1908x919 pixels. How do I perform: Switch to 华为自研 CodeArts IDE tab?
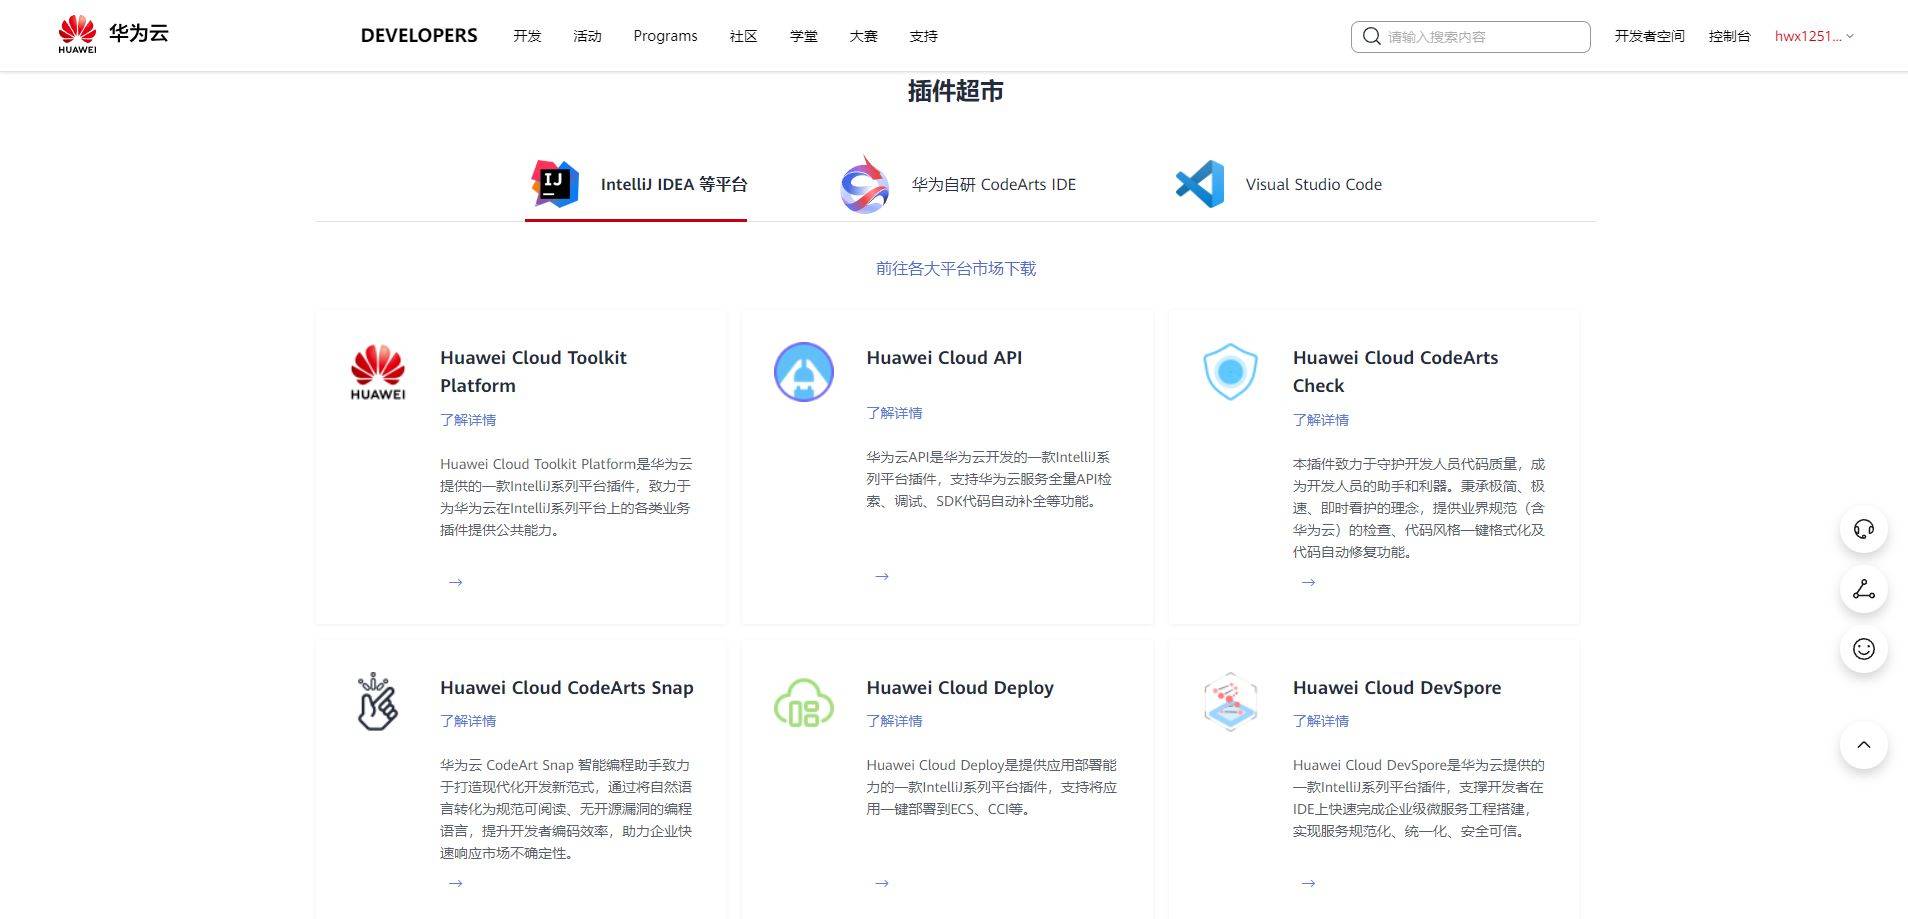point(958,184)
